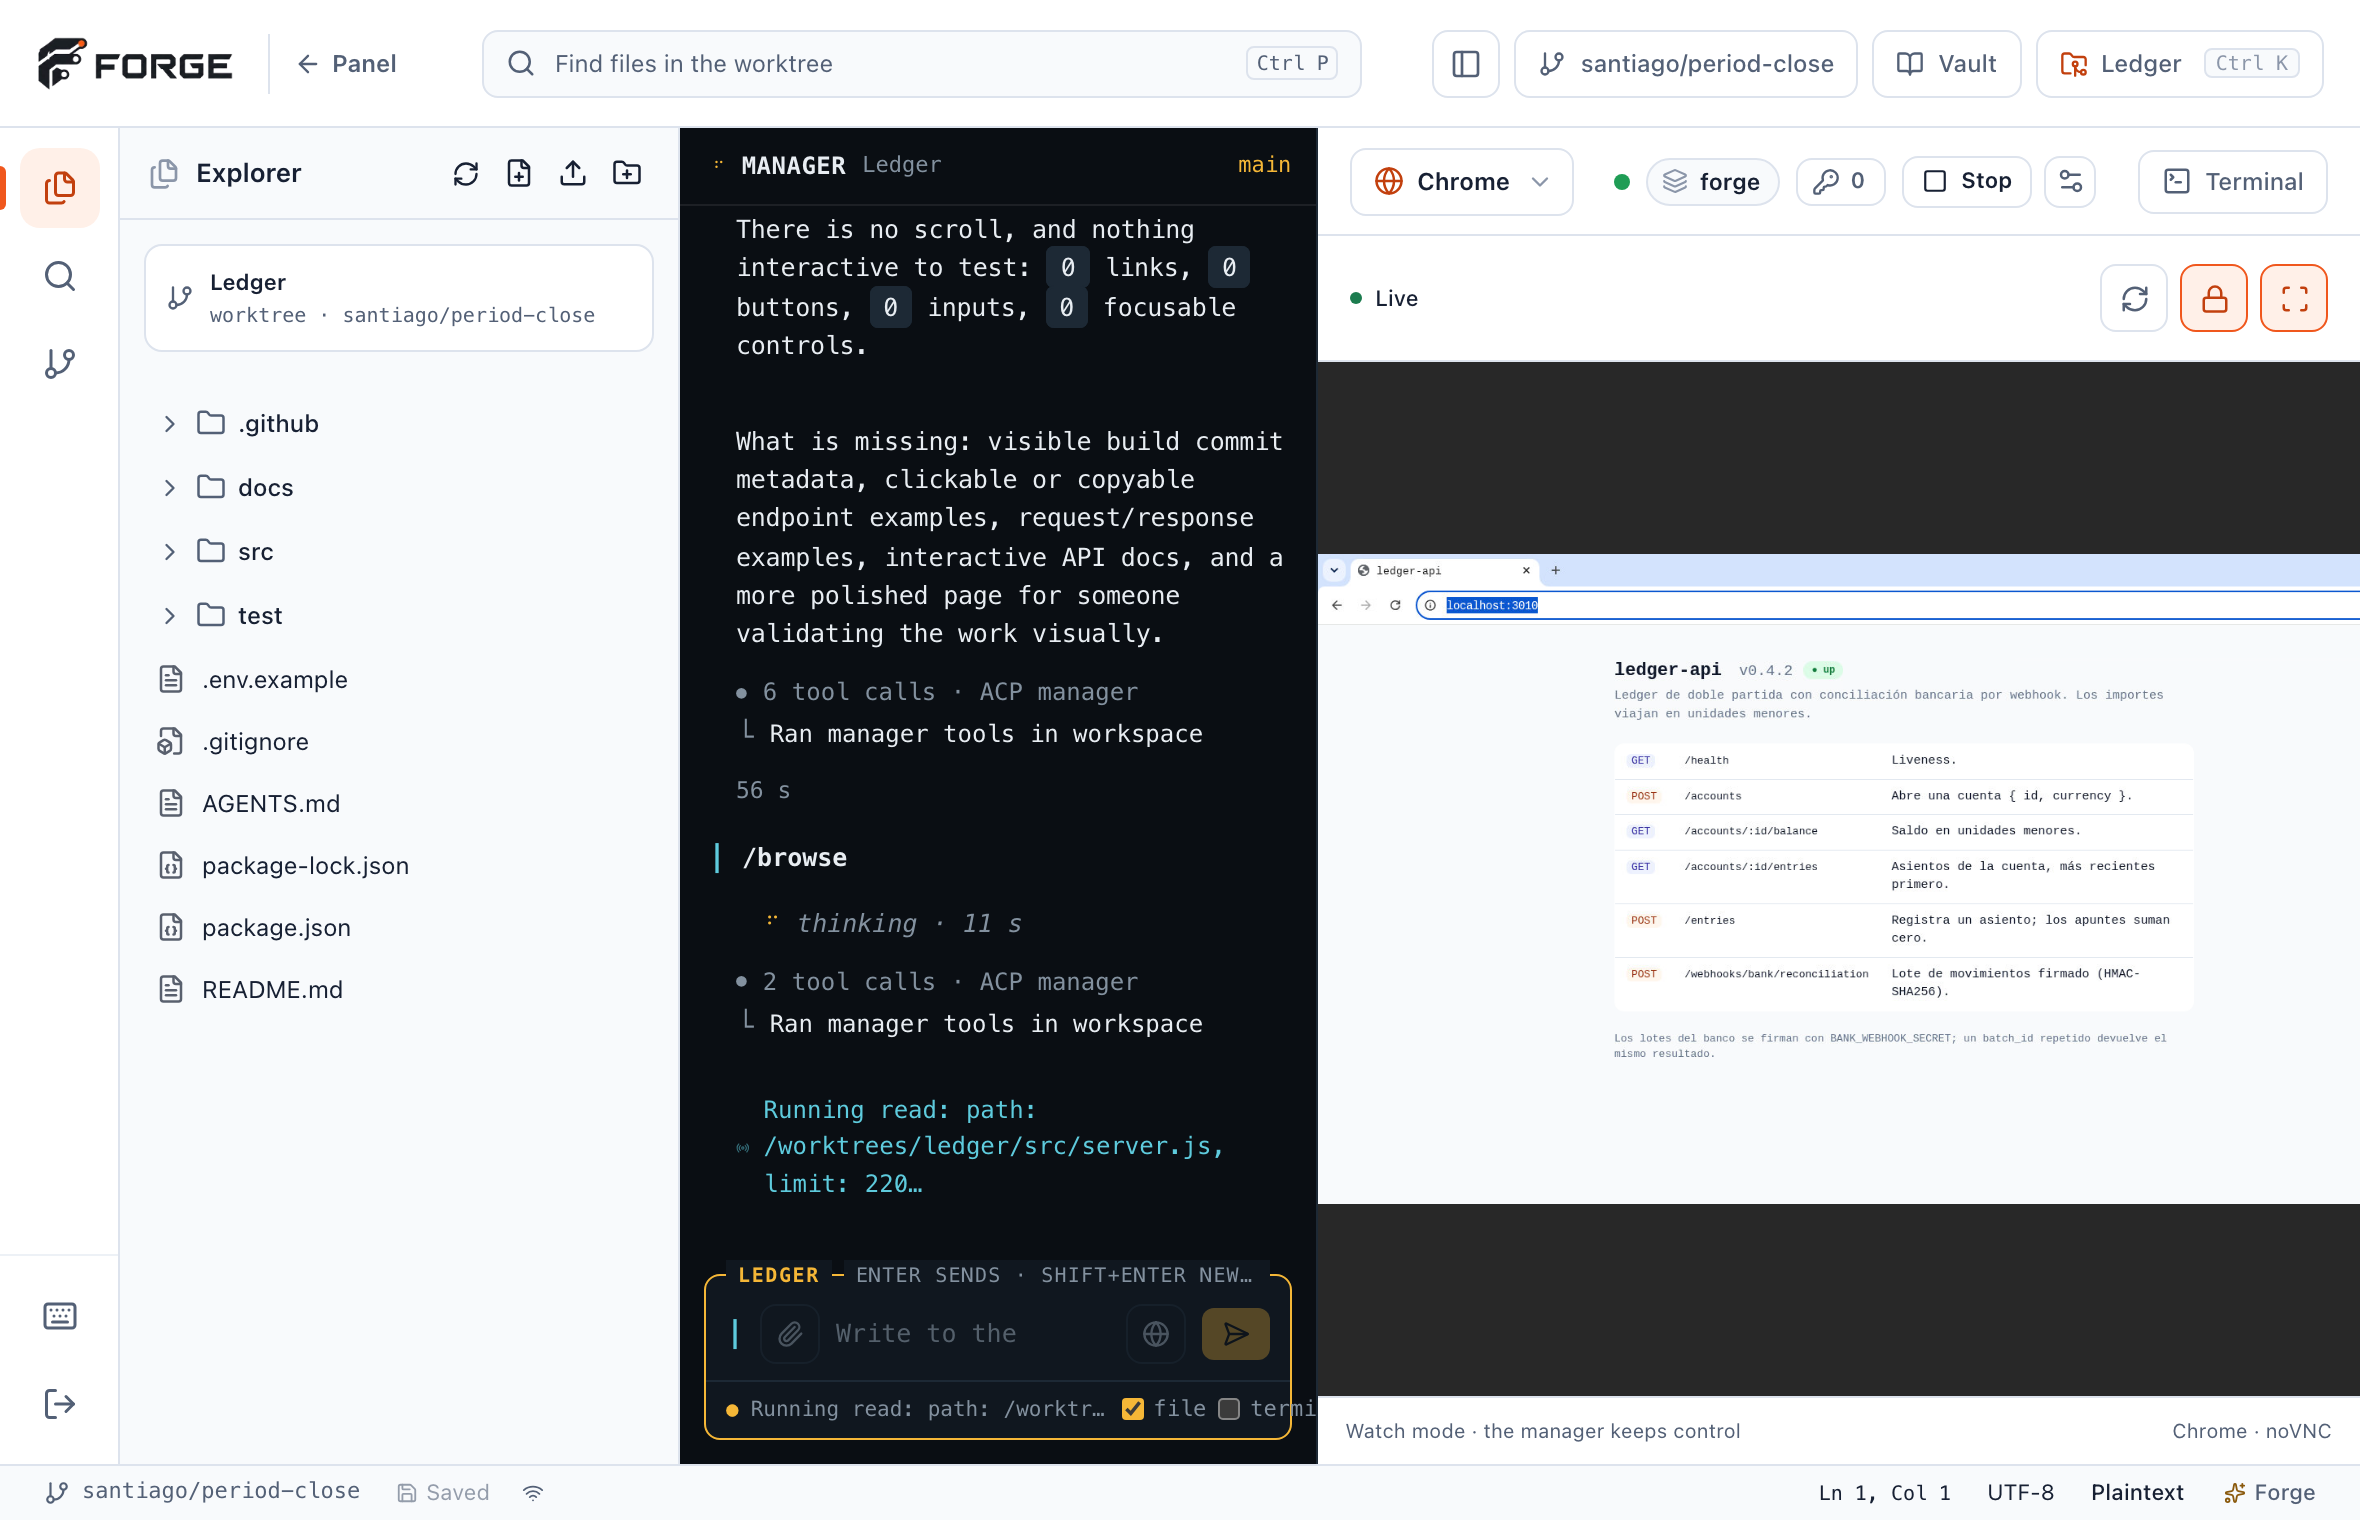This screenshot has height=1520, width=2360.
Task: Open the Explorer files sidebar icon
Action: (60, 187)
